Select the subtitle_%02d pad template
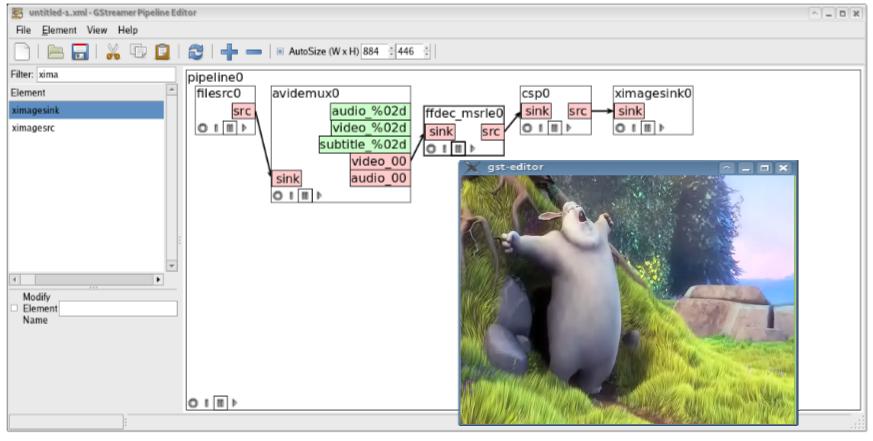Viewport: 873px width, 441px height. [364, 145]
